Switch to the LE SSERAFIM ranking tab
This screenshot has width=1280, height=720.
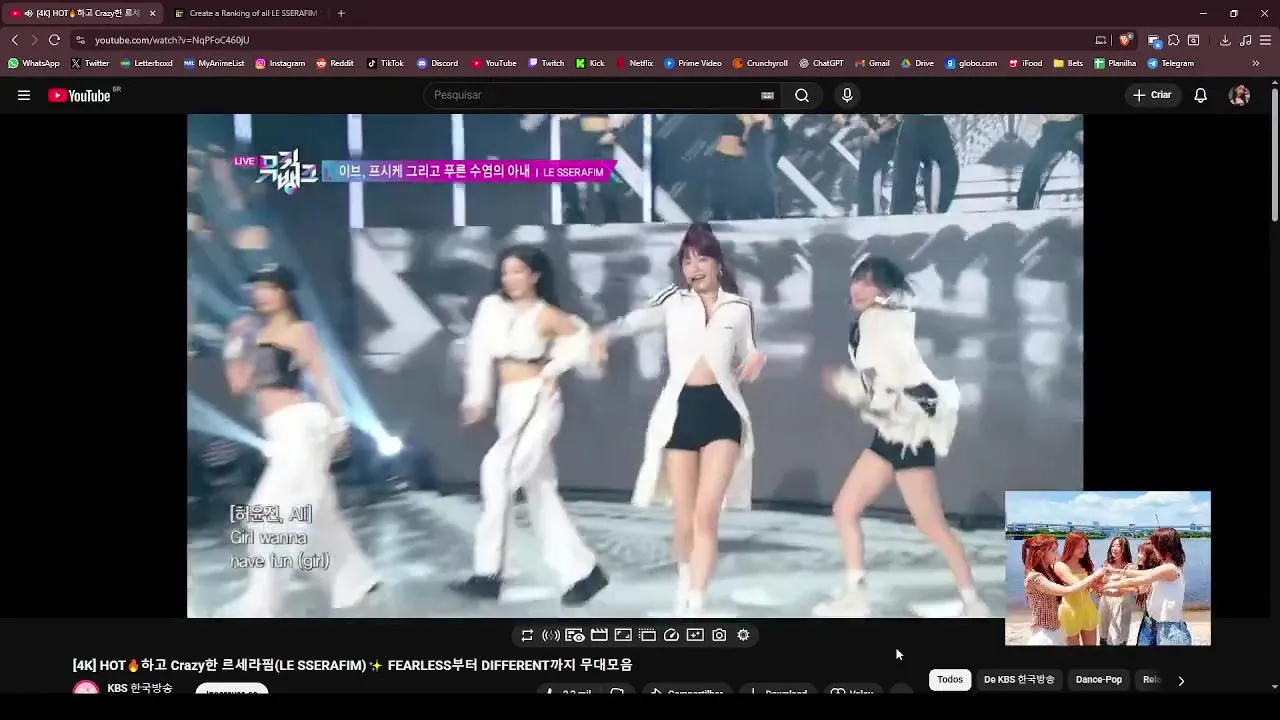pos(246,13)
